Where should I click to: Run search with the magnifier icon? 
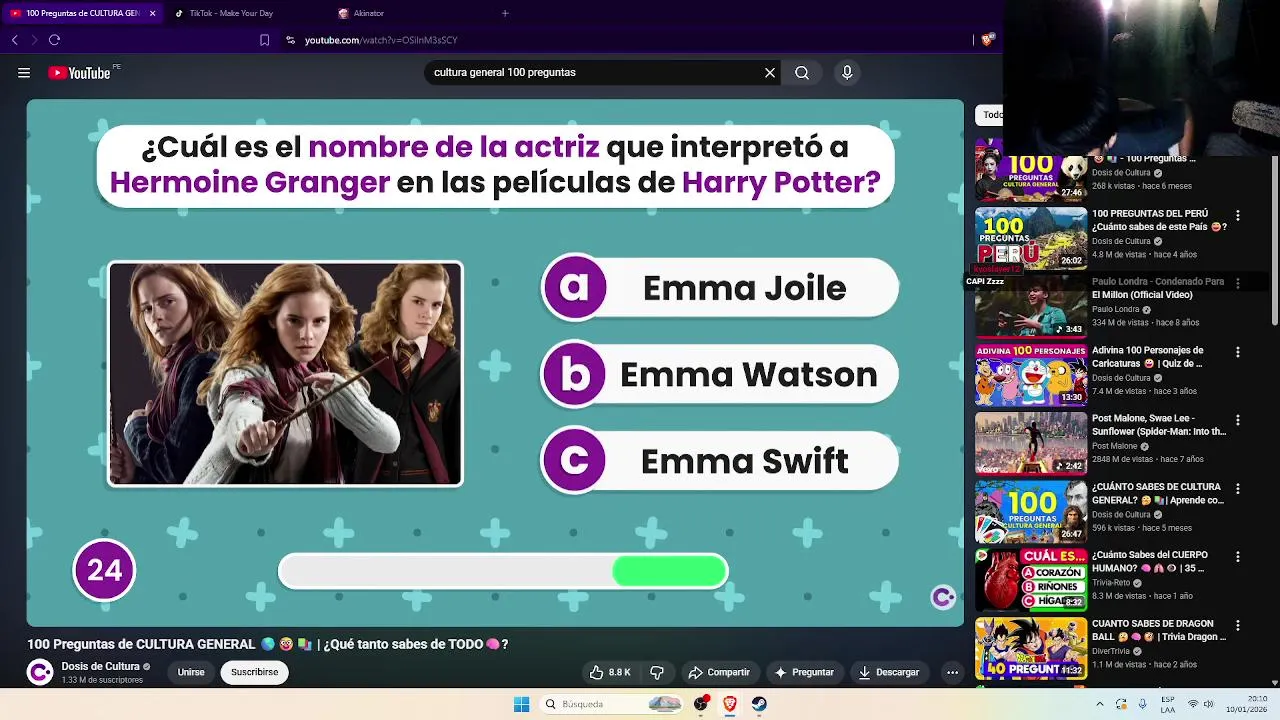(x=802, y=73)
